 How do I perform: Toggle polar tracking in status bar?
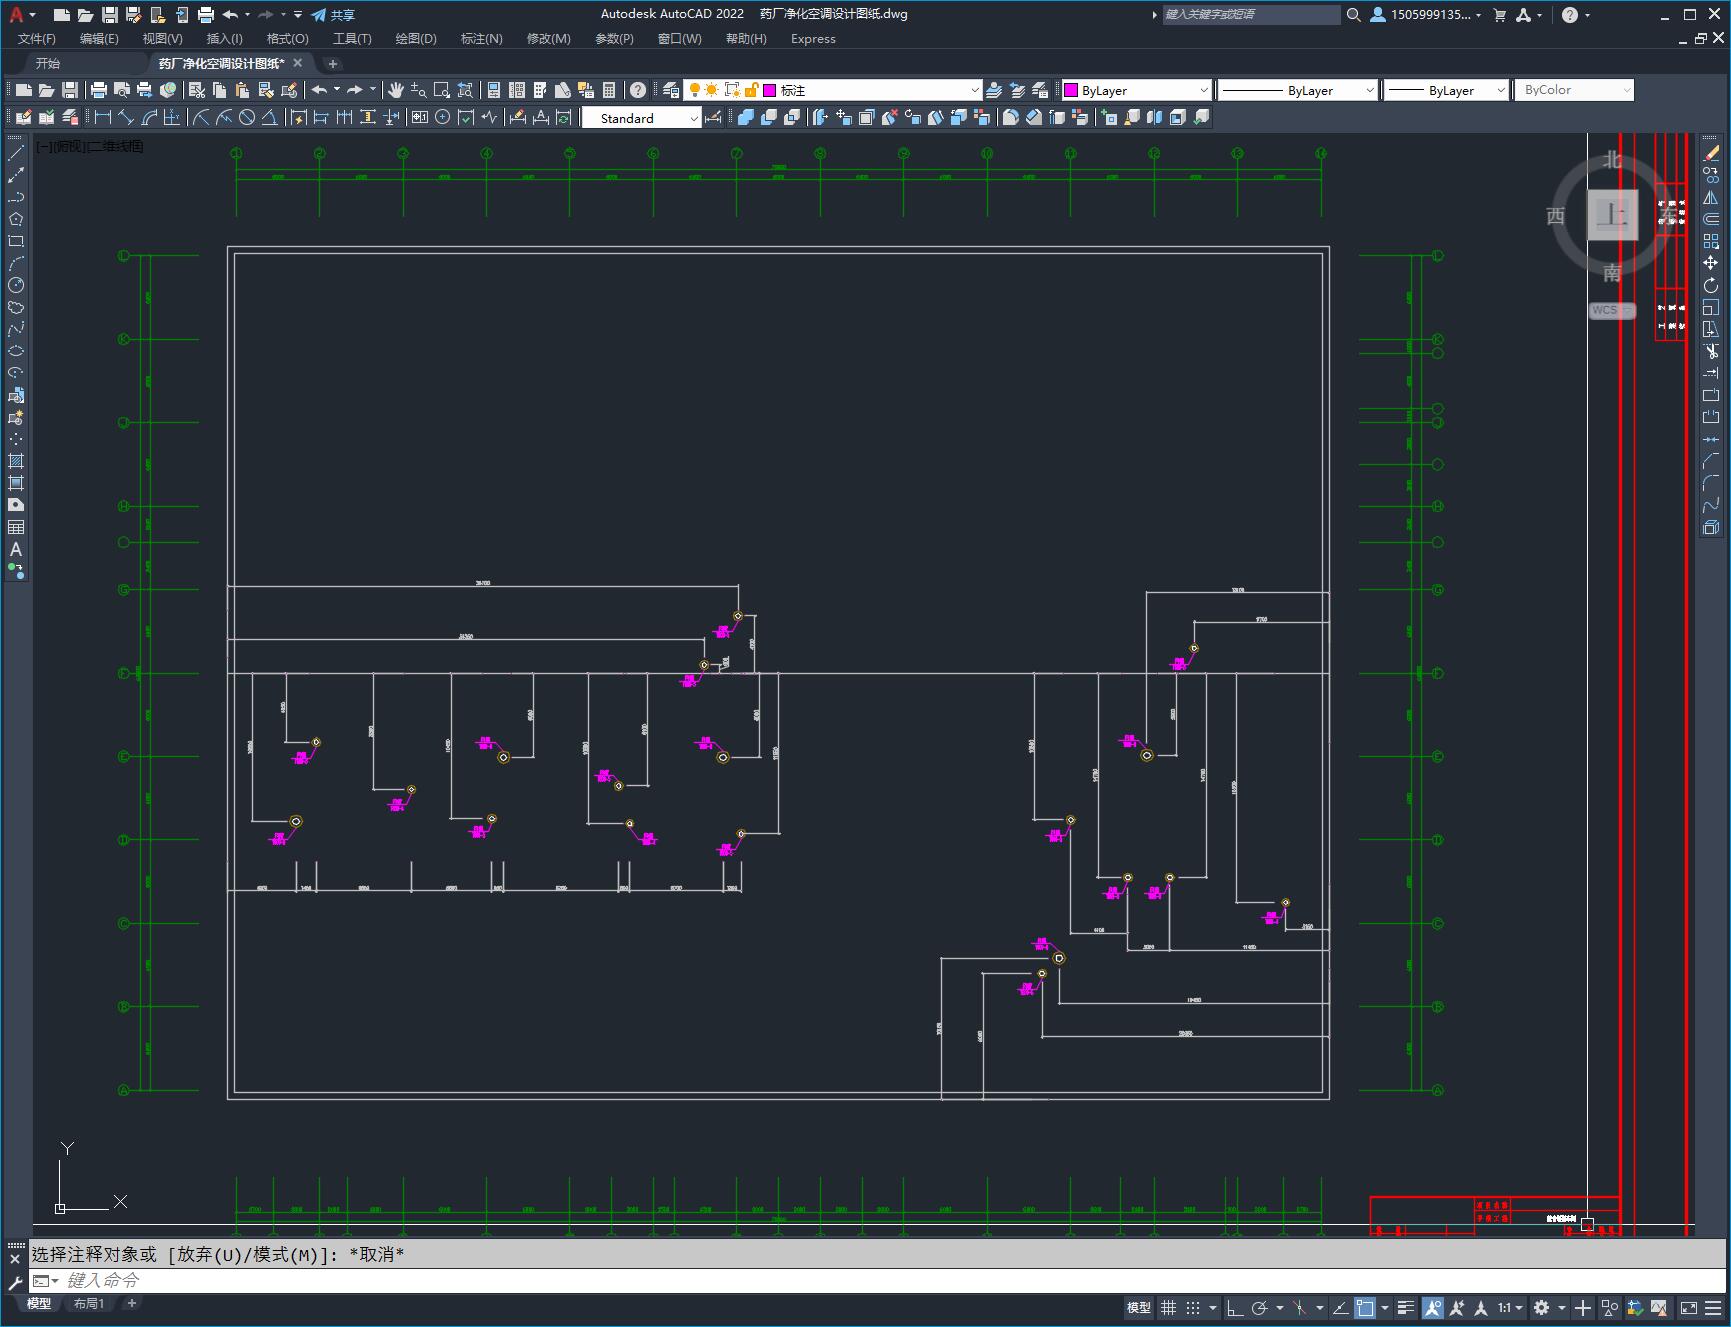tap(1259, 1307)
